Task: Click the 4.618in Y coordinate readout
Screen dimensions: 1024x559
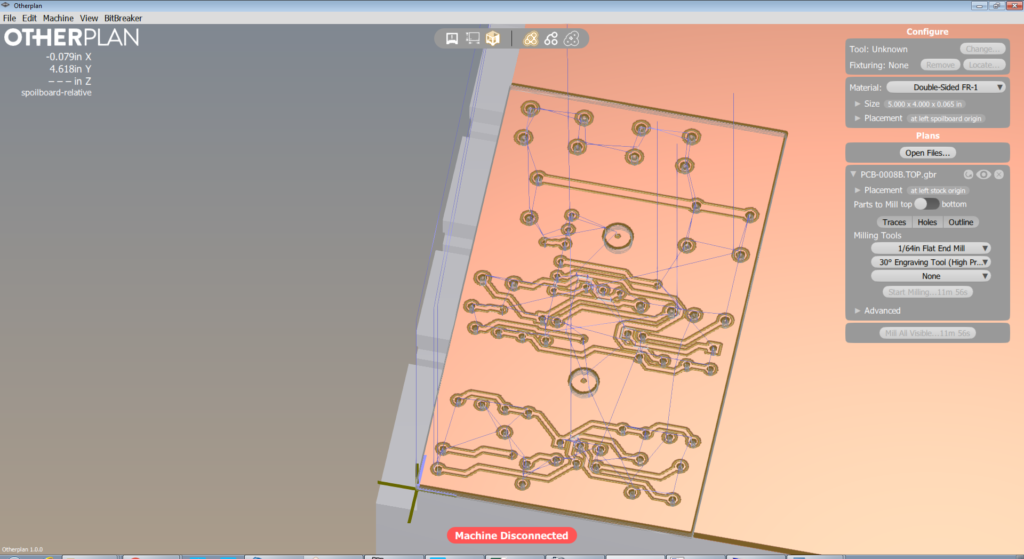Action: (x=70, y=69)
